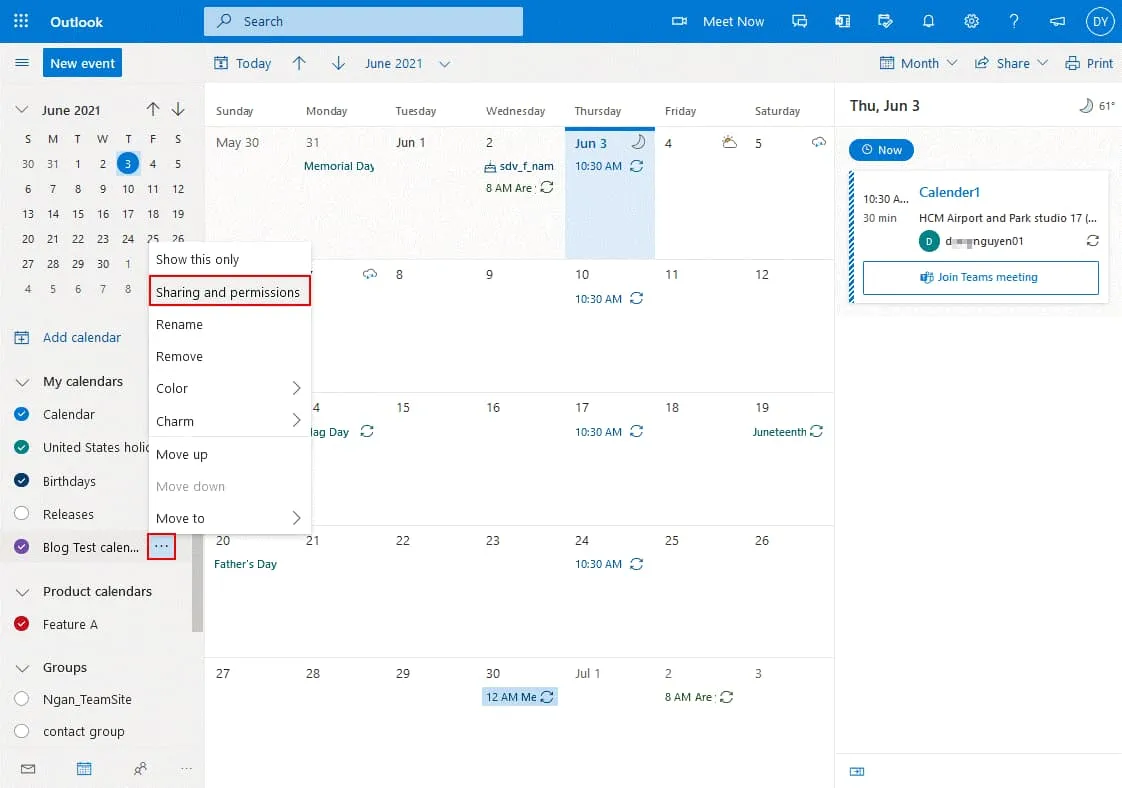Open the Month view dropdown

pos(919,63)
